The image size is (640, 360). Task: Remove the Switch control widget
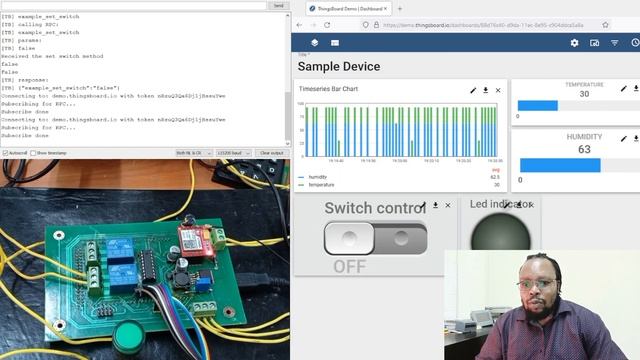pos(448,205)
